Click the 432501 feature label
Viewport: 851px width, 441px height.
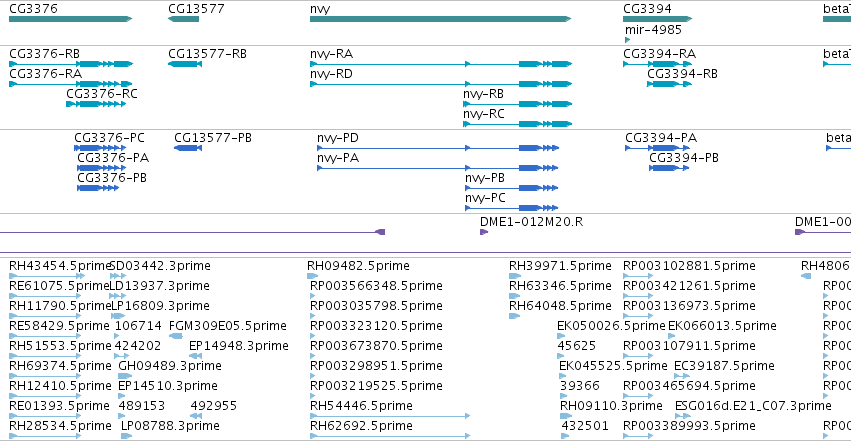coord(585,426)
